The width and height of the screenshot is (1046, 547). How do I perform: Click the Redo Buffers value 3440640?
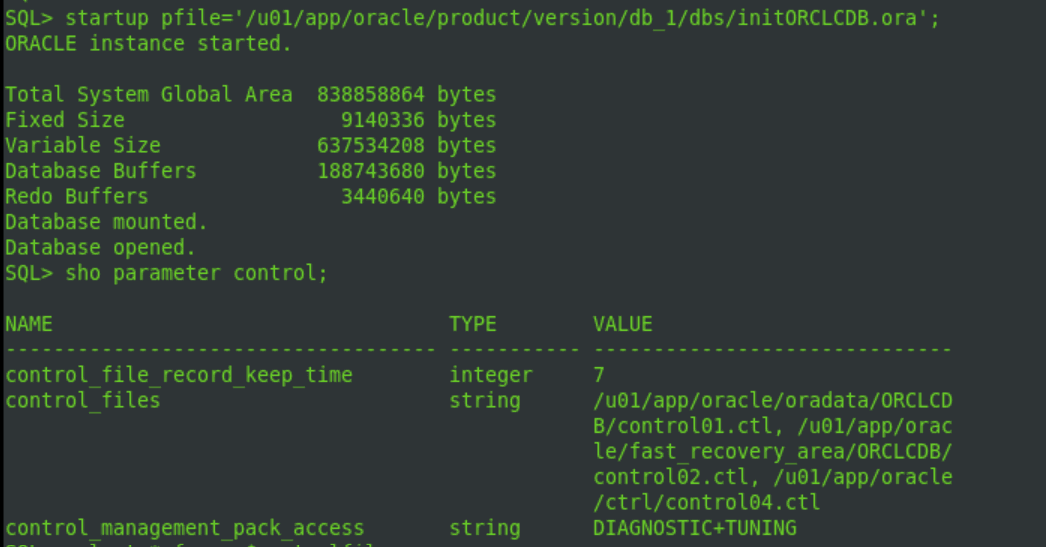click(x=382, y=197)
